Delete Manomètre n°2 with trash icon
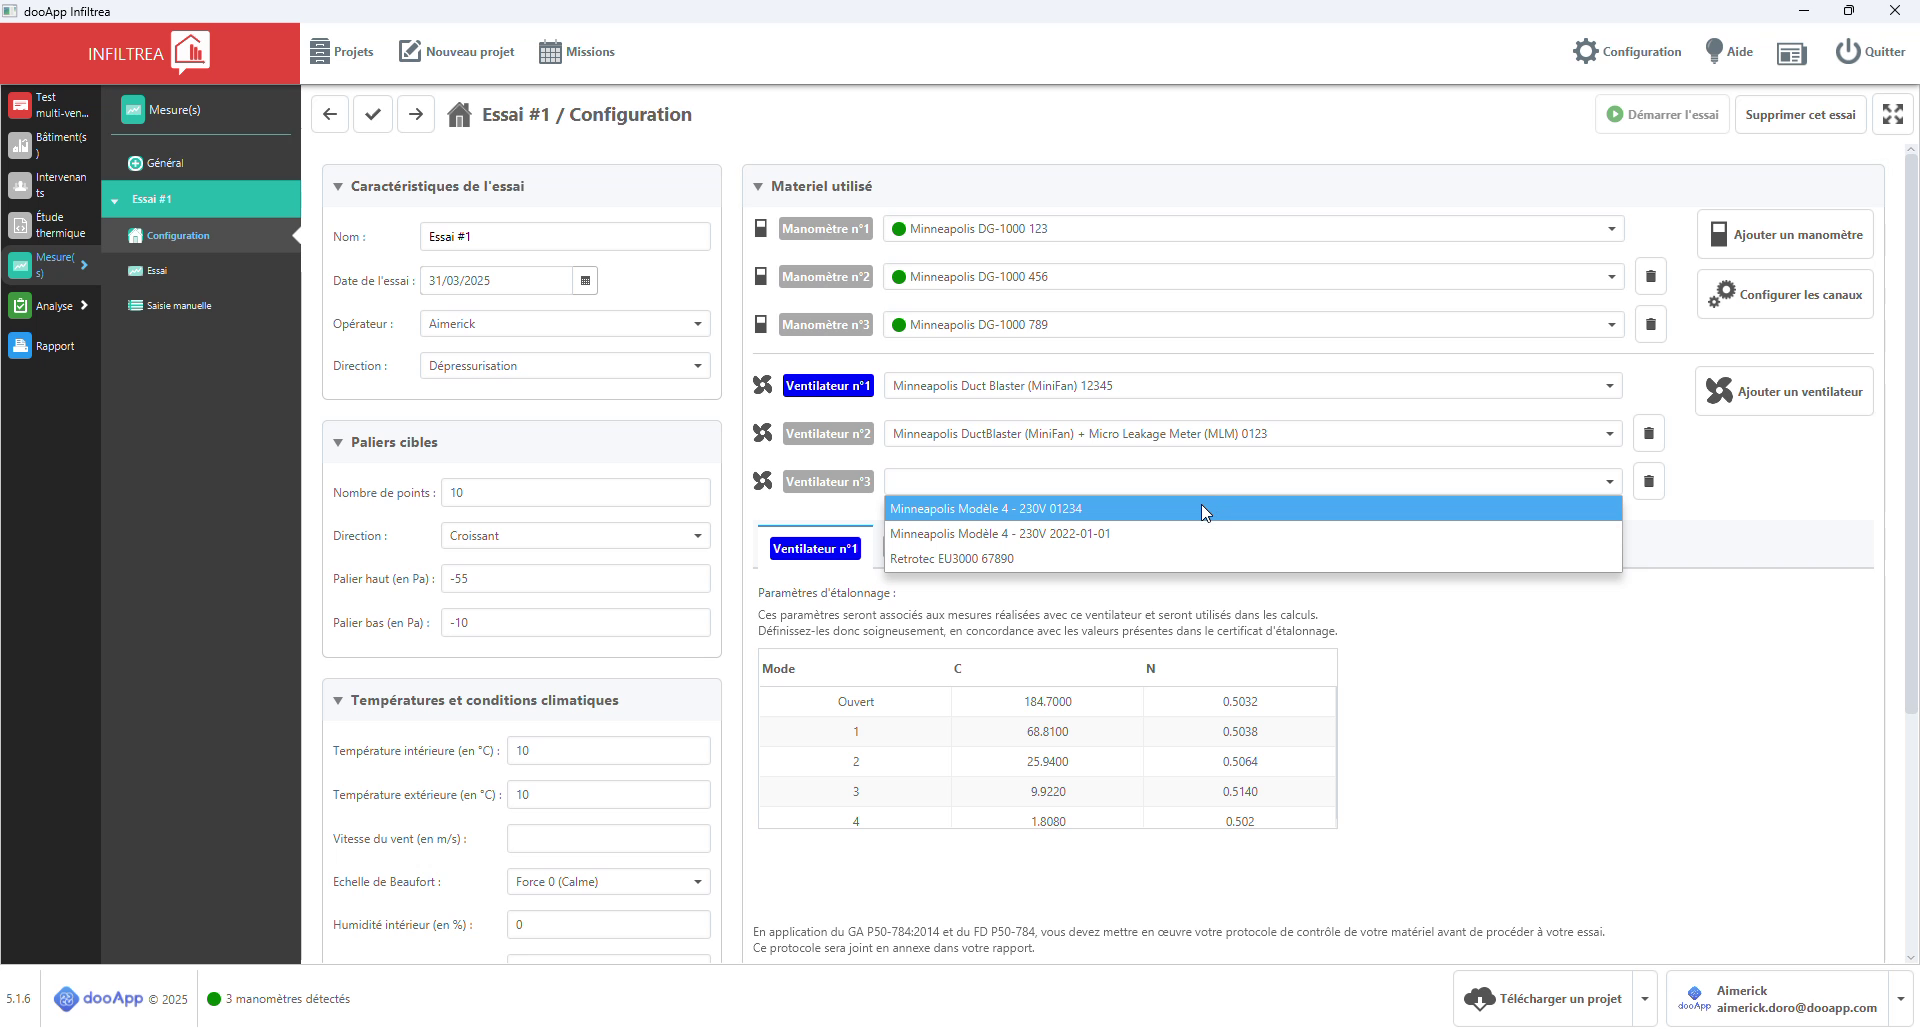Viewport: 1920px width, 1030px height. pos(1651,277)
